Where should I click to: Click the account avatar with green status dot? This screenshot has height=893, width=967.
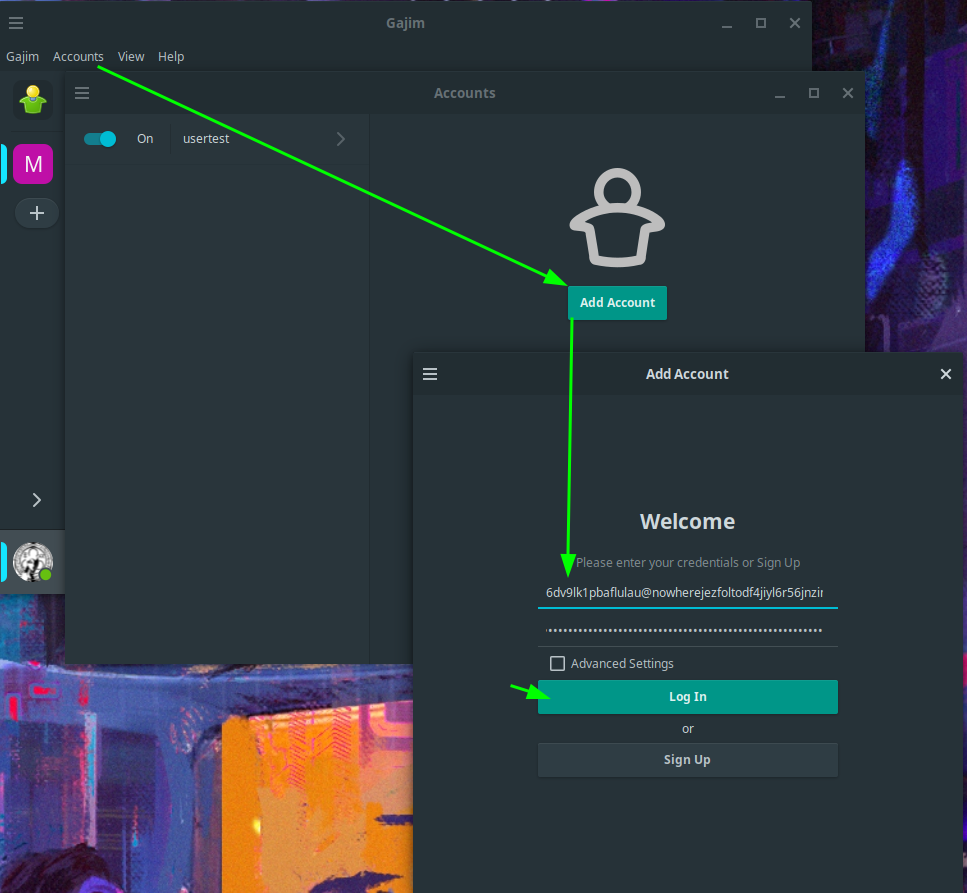[33, 562]
